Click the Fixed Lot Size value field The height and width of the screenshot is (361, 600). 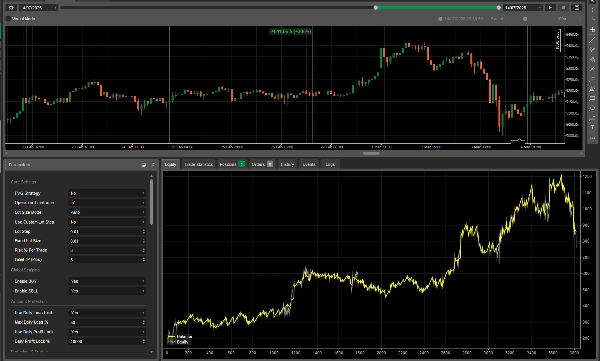[x=107, y=241]
